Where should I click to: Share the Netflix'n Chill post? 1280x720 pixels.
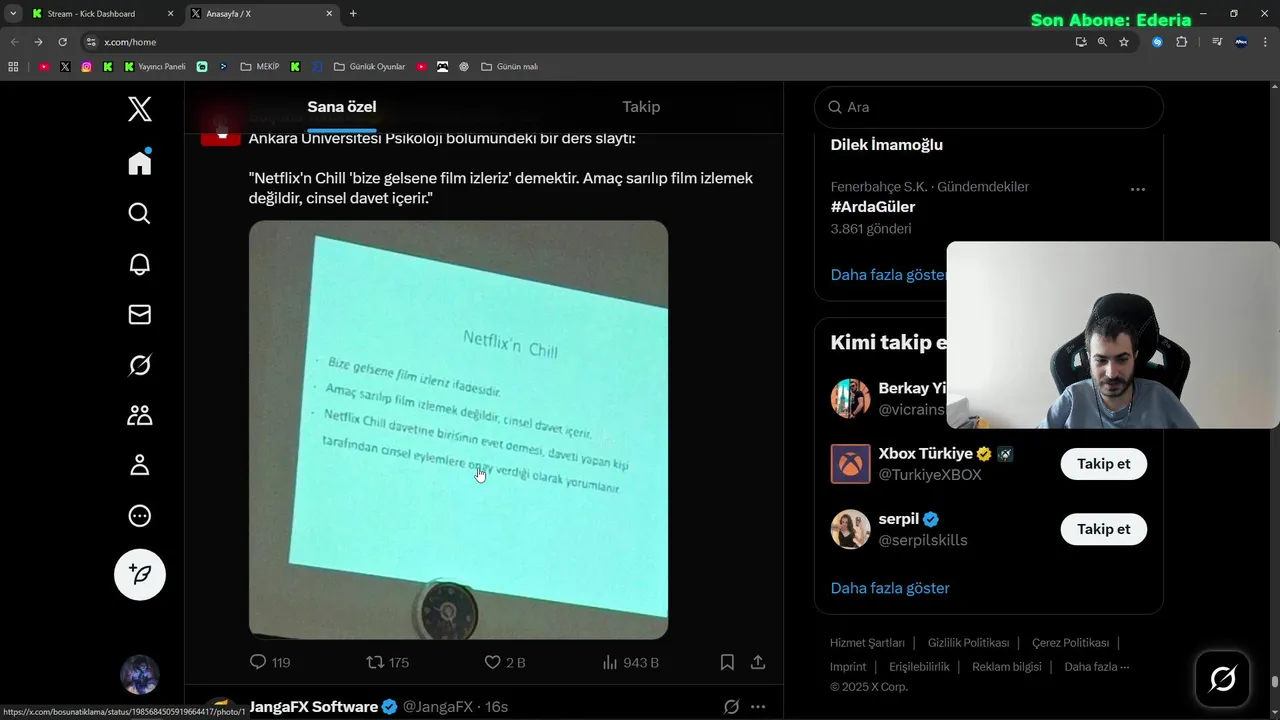pos(758,662)
